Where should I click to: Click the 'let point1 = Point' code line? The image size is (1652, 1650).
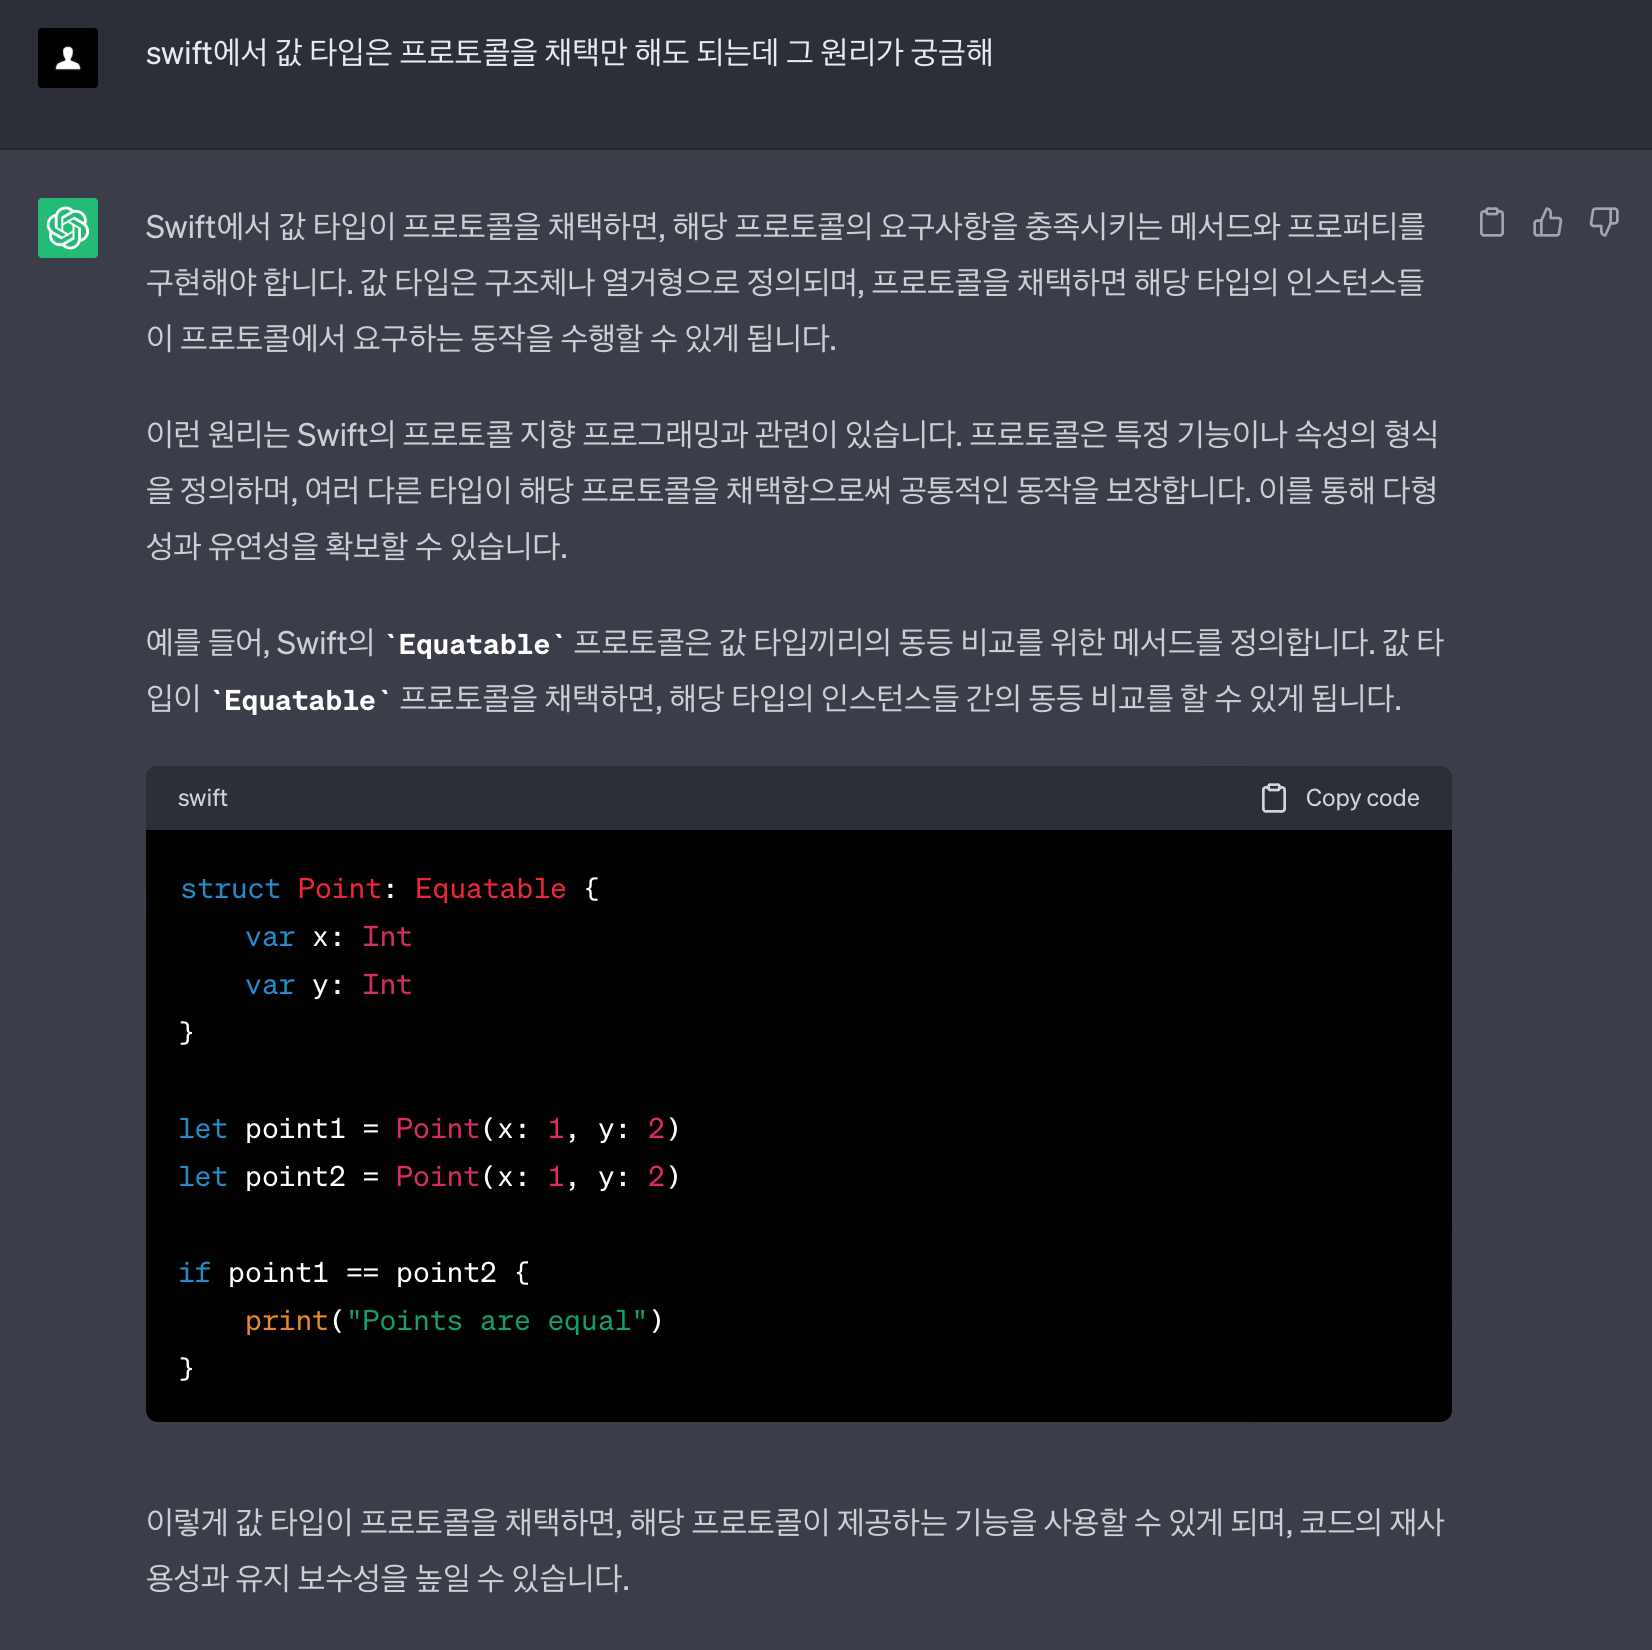(x=430, y=1129)
